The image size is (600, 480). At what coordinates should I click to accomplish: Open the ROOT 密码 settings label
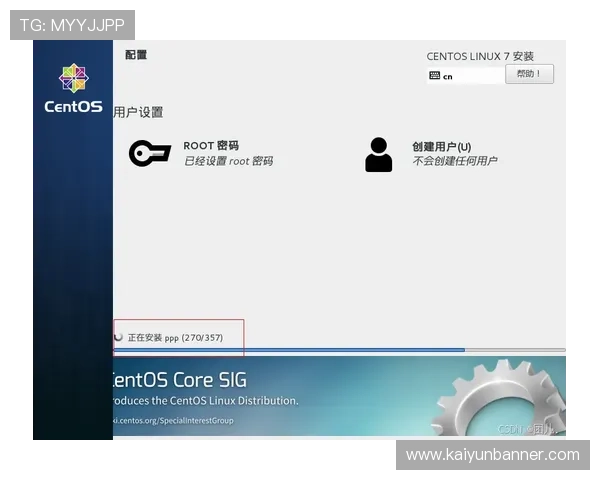(x=211, y=146)
